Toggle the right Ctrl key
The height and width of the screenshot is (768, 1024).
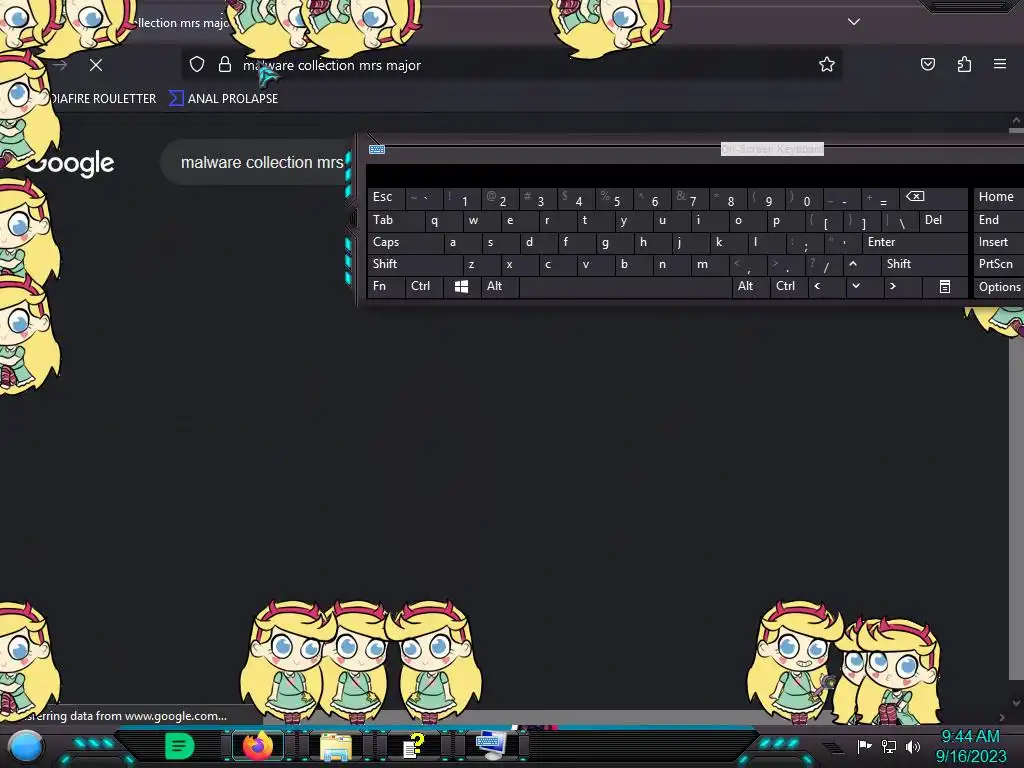(x=788, y=287)
